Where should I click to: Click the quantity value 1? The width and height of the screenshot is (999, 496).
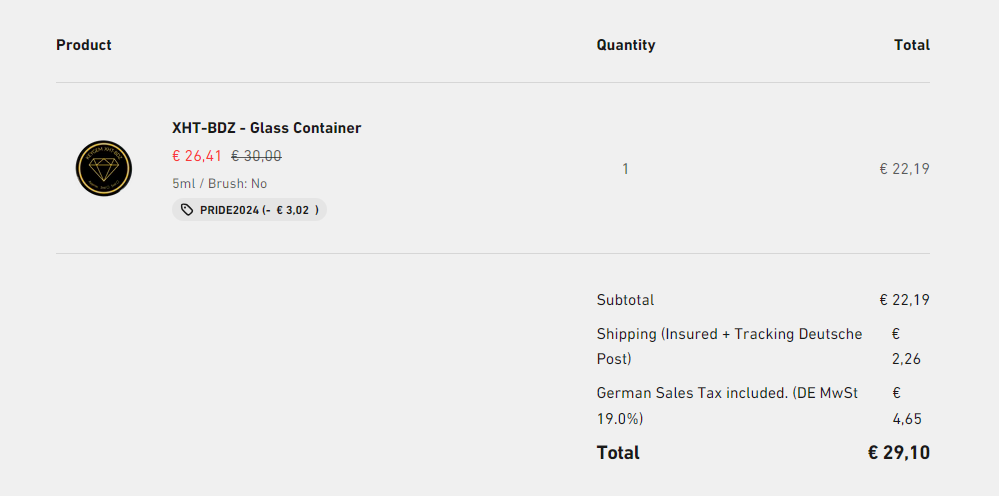[625, 169]
